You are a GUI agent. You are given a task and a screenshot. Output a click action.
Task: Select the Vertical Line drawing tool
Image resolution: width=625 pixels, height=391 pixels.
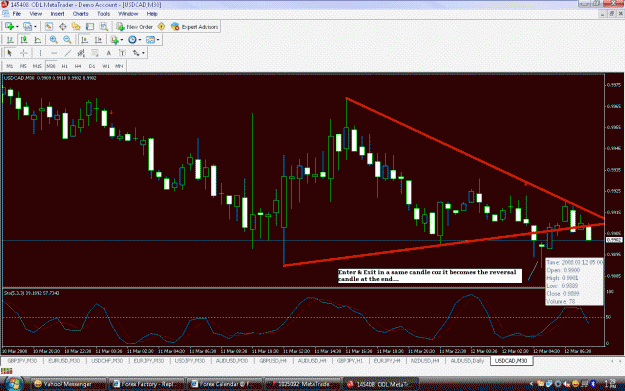pyautogui.click(x=40, y=53)
